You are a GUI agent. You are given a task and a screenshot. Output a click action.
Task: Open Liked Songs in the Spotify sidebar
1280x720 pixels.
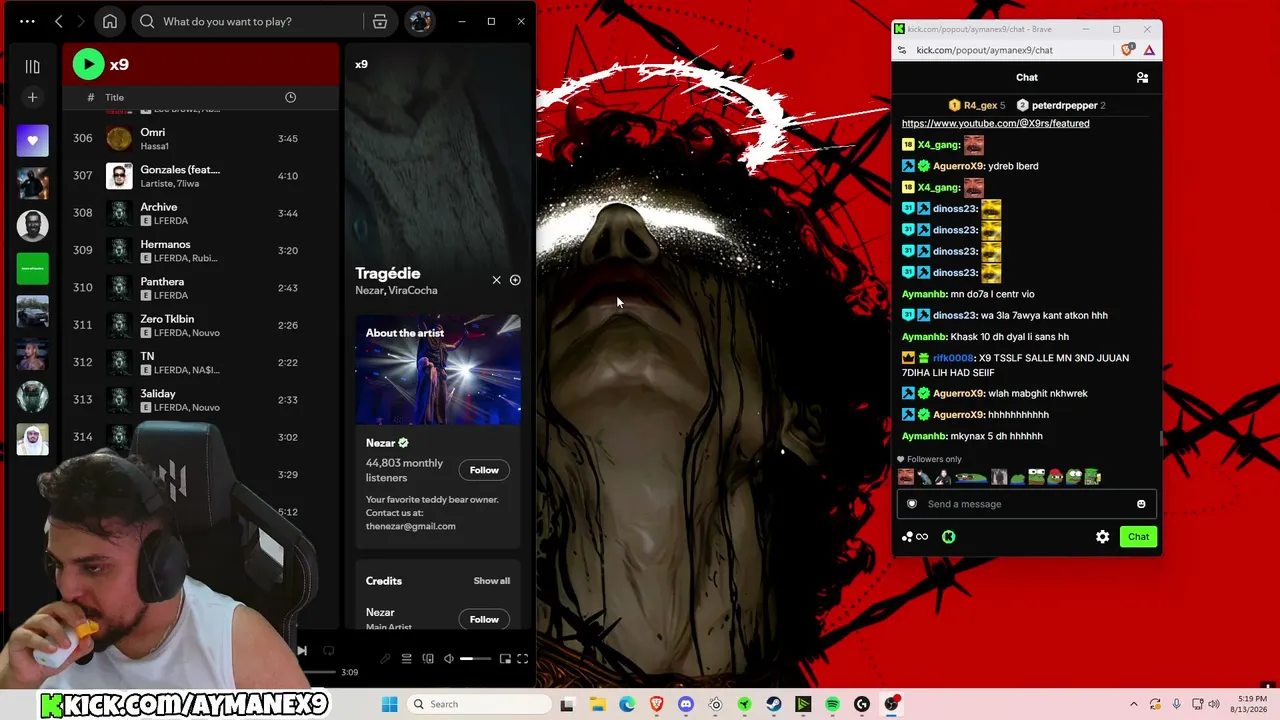pos(32,140)
